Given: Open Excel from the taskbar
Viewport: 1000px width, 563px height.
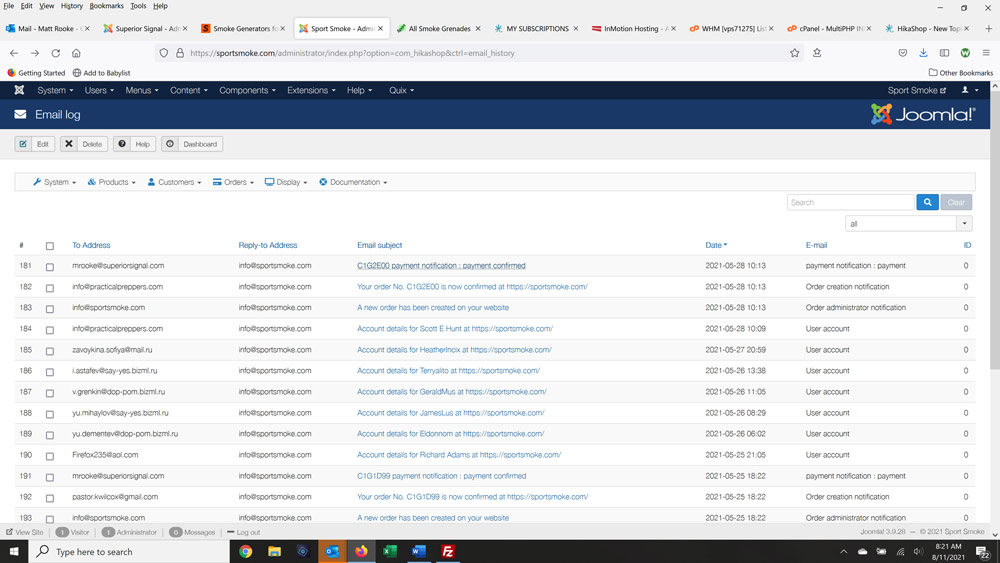Looking at the screenshot, I should click(x=390, y=552).
